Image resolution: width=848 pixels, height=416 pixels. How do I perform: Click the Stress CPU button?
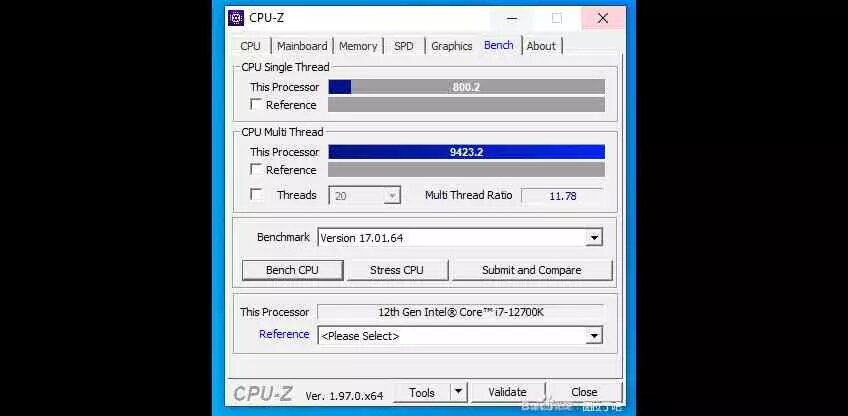click(x=396, y=270)
